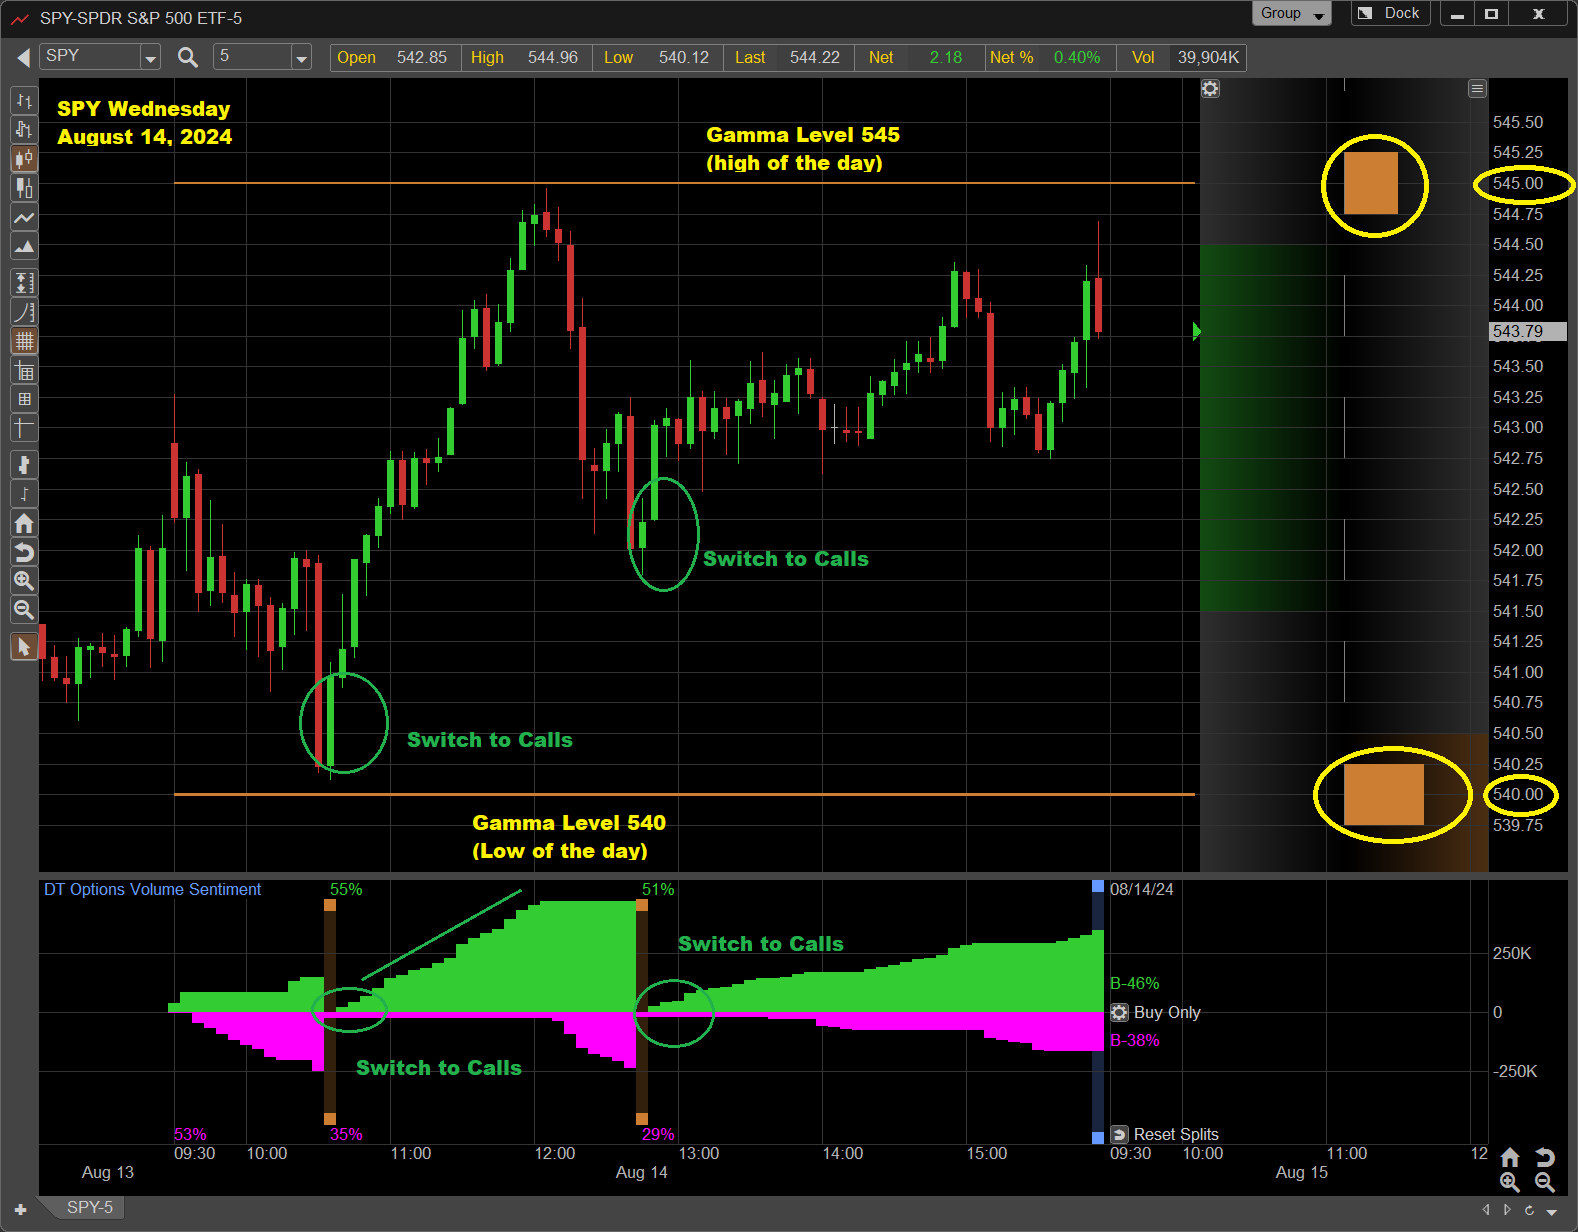This screenshot has height=1232, width=1578.
Task: Click the first orange split marker top handle
Action: point(330,905)
